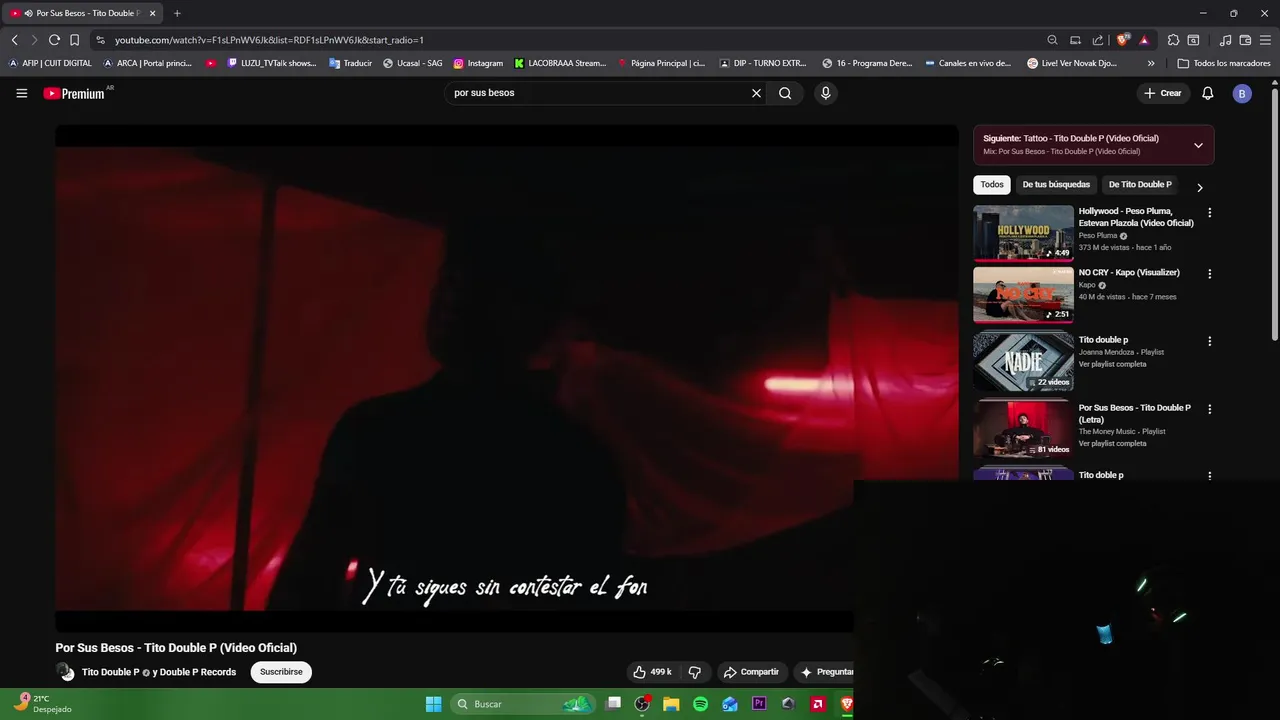The height and width of the screenshot is (720, 1280).
Task: Open options for Por Sus Besos (Letra) playlist
Action: click(1209, 409)
